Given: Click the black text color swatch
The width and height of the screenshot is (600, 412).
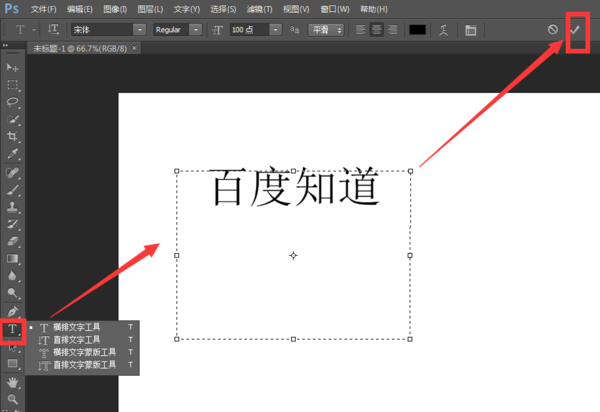Looking at the screenshot, I should coord(417,30).
